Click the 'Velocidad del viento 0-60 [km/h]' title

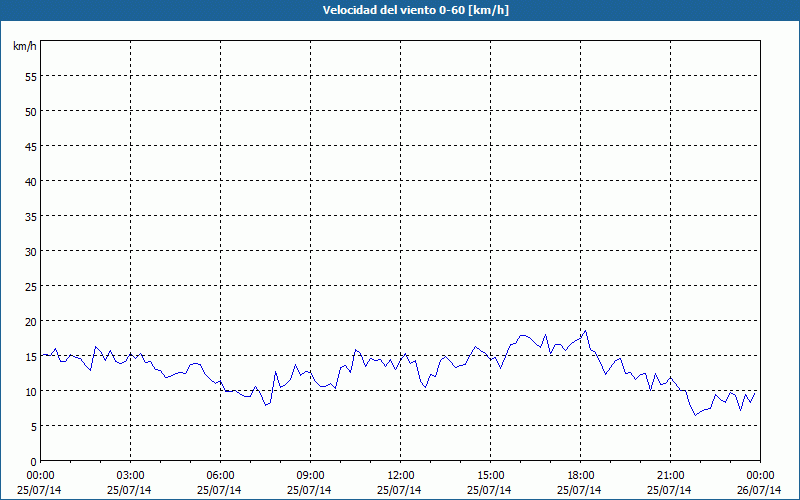click(415, 10)
